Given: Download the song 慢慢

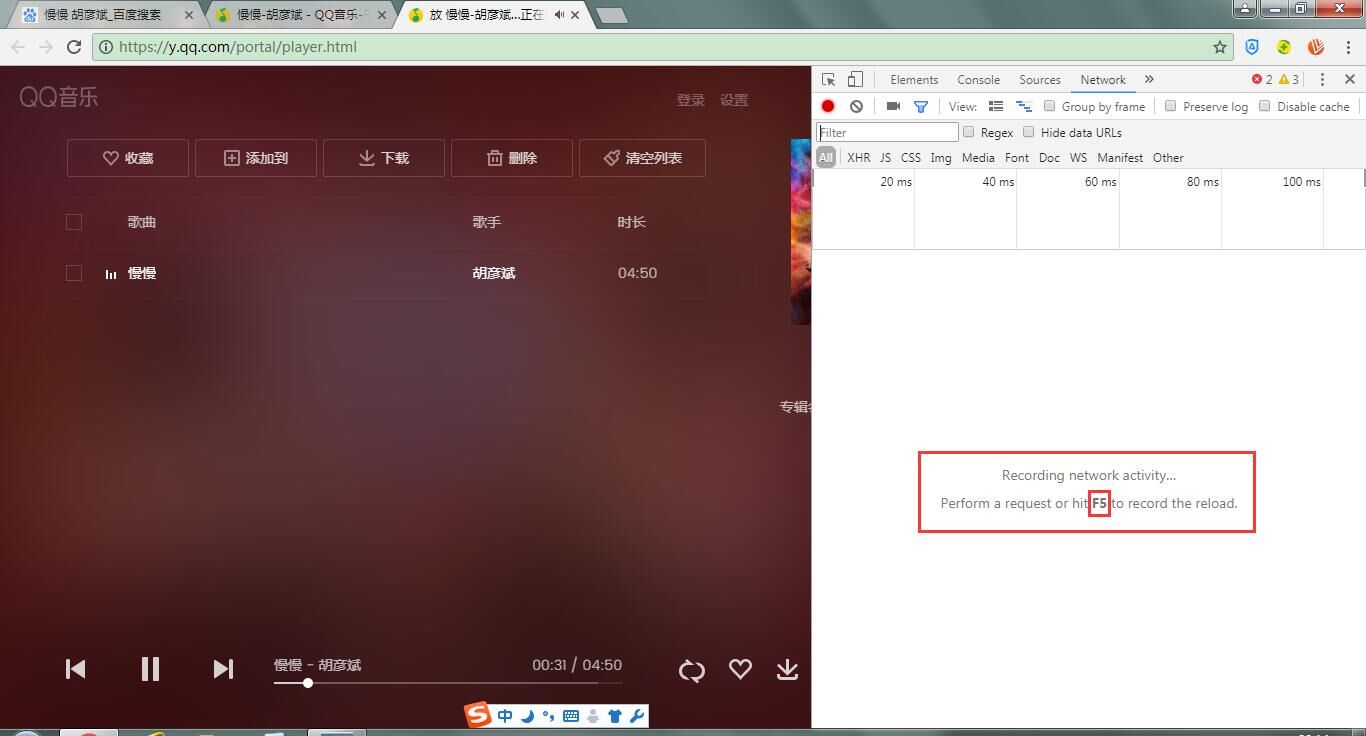Looking at the screenshot, I should pos(787,669).
